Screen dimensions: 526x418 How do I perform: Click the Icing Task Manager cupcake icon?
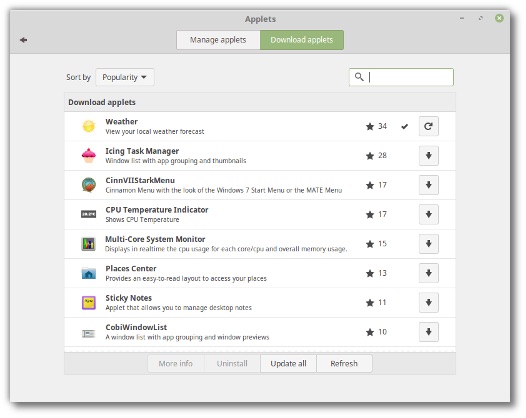[x=89, y=156]
